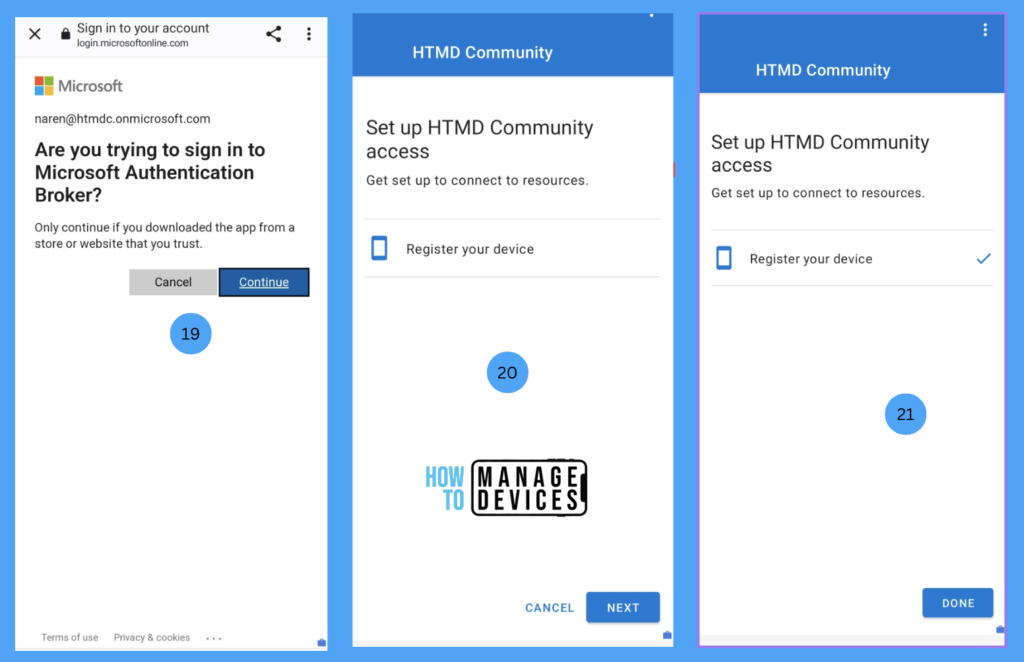Screen dimensions: 1024x662
Task: Tap DONE to finish setup
Action: click(957, 603)
